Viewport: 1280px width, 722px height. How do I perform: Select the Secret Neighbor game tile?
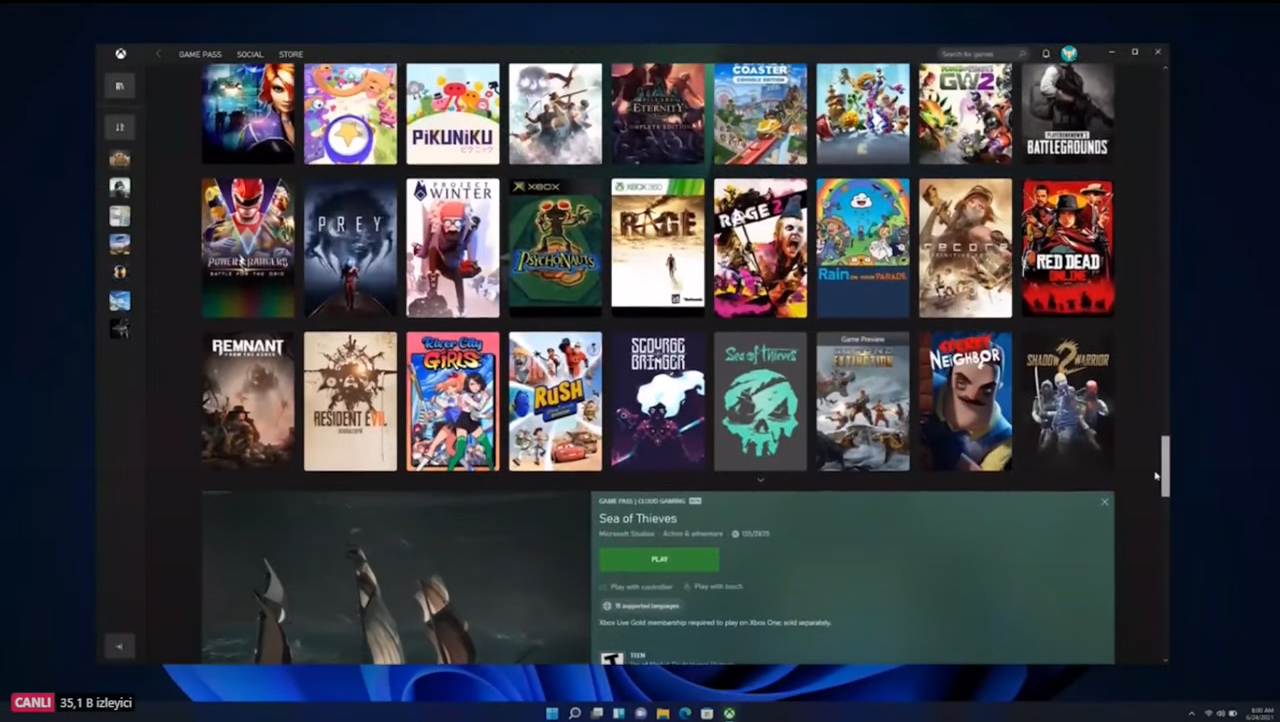click(965, 401)
